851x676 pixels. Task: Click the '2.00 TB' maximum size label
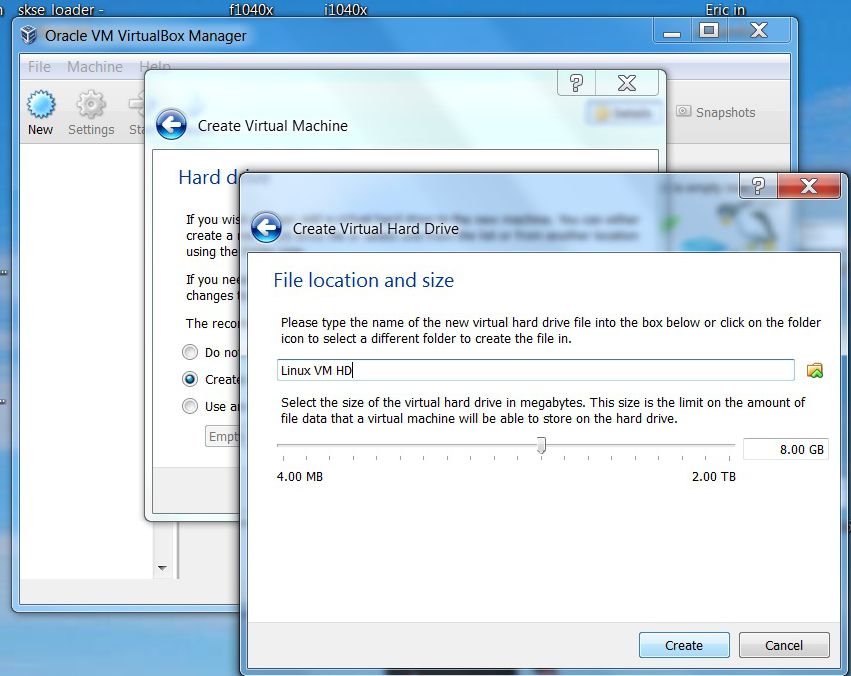[x=714, y=476]
